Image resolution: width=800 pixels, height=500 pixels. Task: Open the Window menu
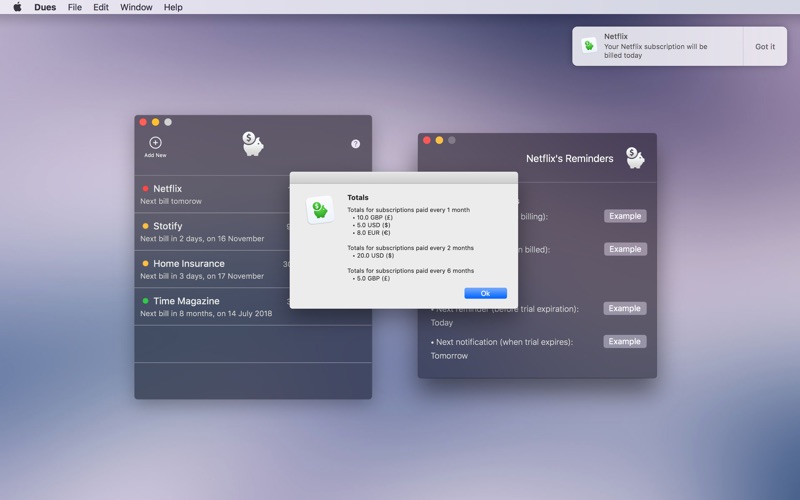click(136, 7)
